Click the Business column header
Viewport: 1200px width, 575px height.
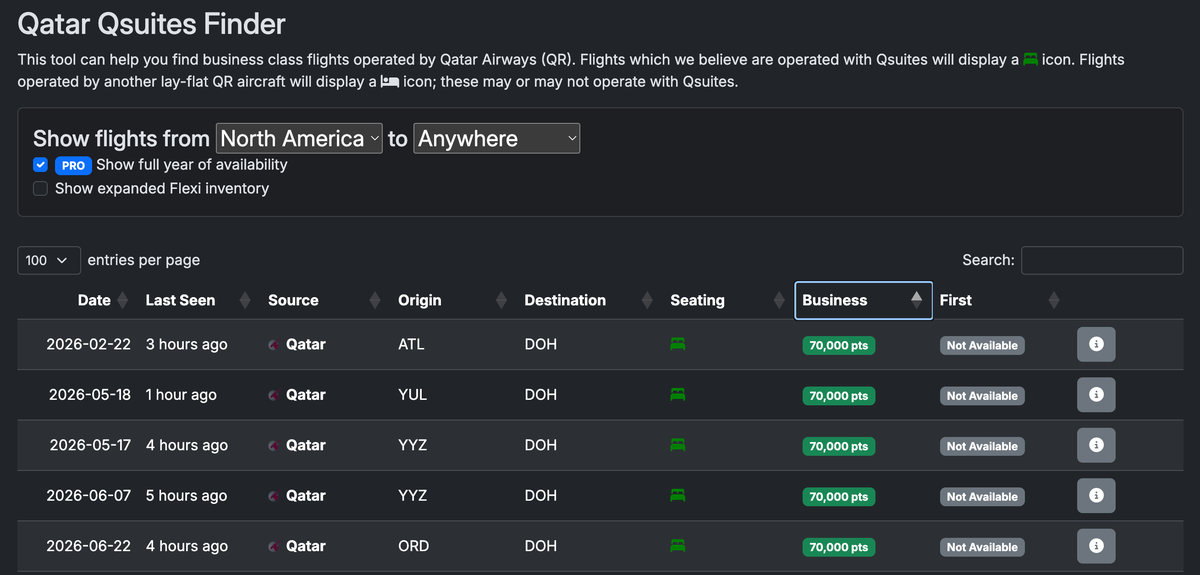point(864,300)
